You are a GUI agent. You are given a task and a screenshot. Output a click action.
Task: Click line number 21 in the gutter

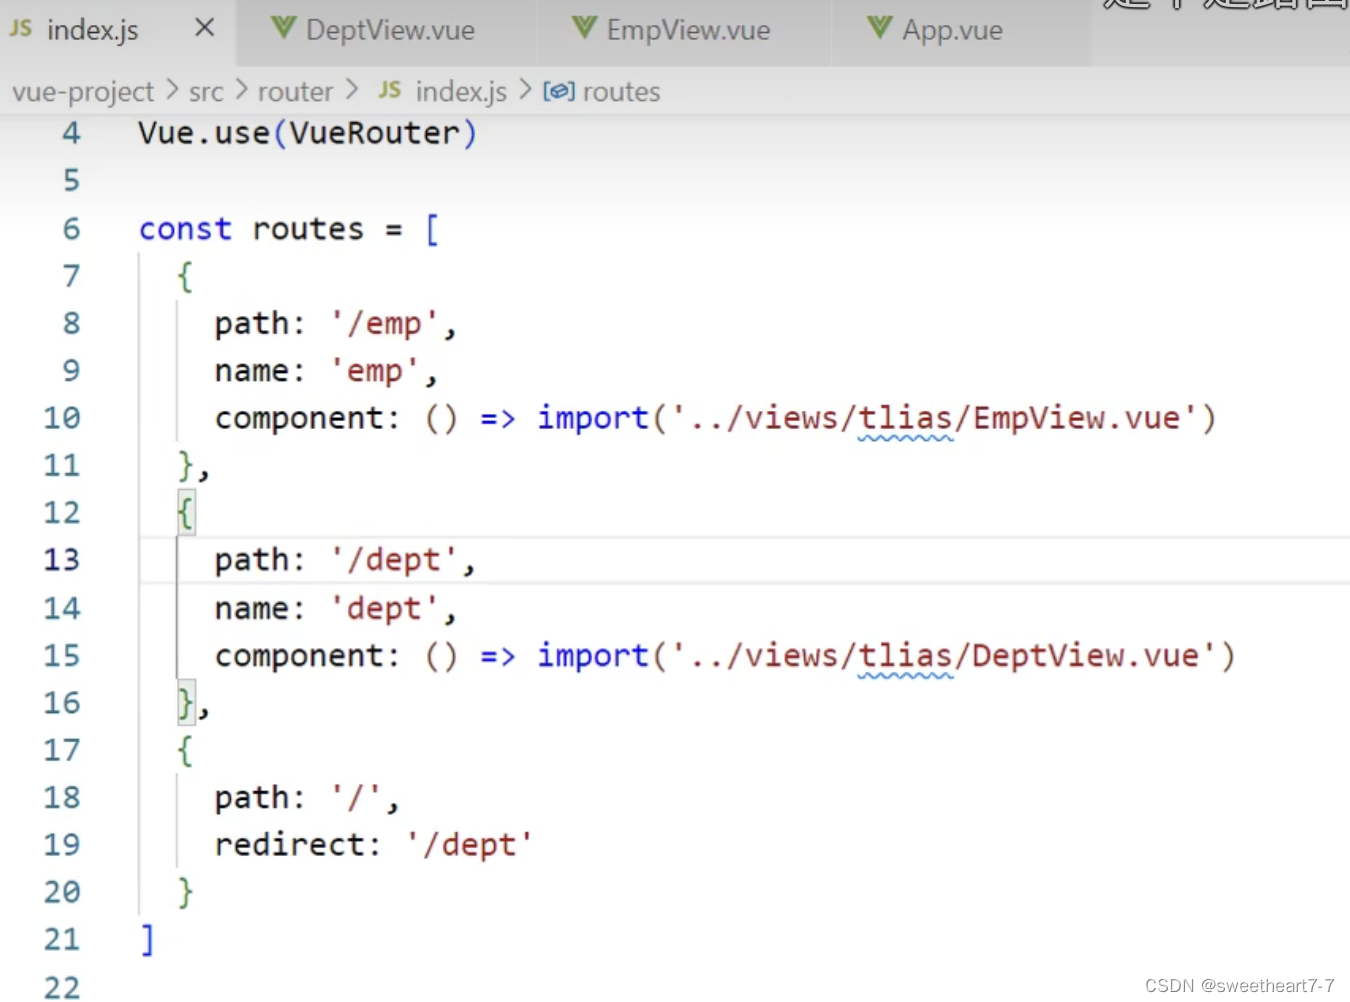pyautogui.click(x=61, y=940)
